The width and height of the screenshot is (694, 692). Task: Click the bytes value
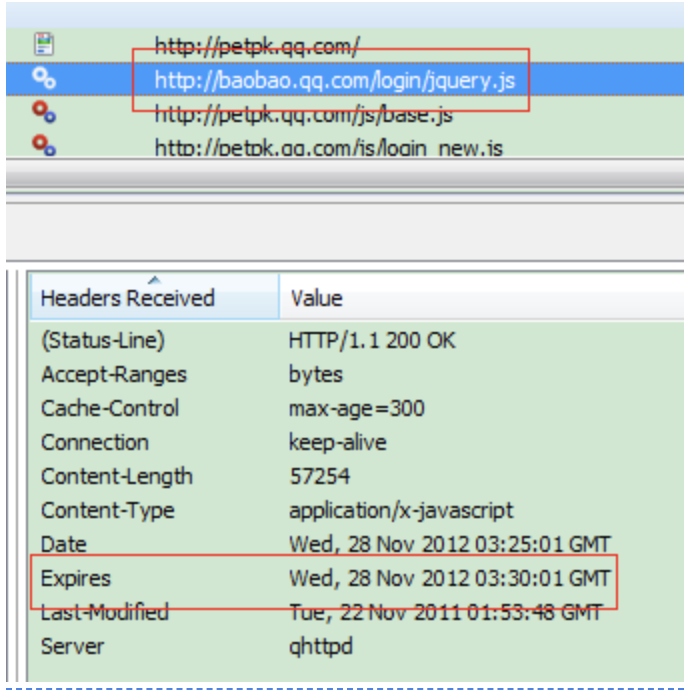click(316, 375)
